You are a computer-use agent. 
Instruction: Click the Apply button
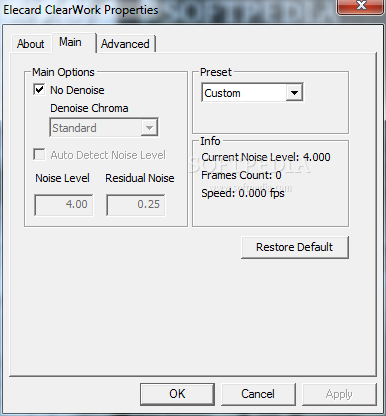pos(339,394)
